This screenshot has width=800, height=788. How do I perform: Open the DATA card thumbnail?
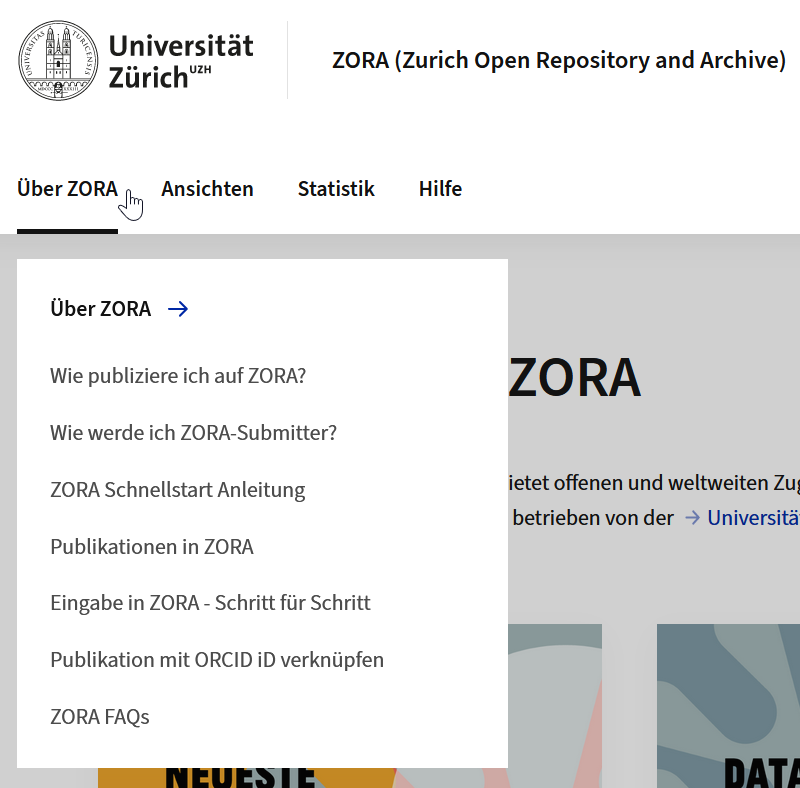tap(728, 706)
